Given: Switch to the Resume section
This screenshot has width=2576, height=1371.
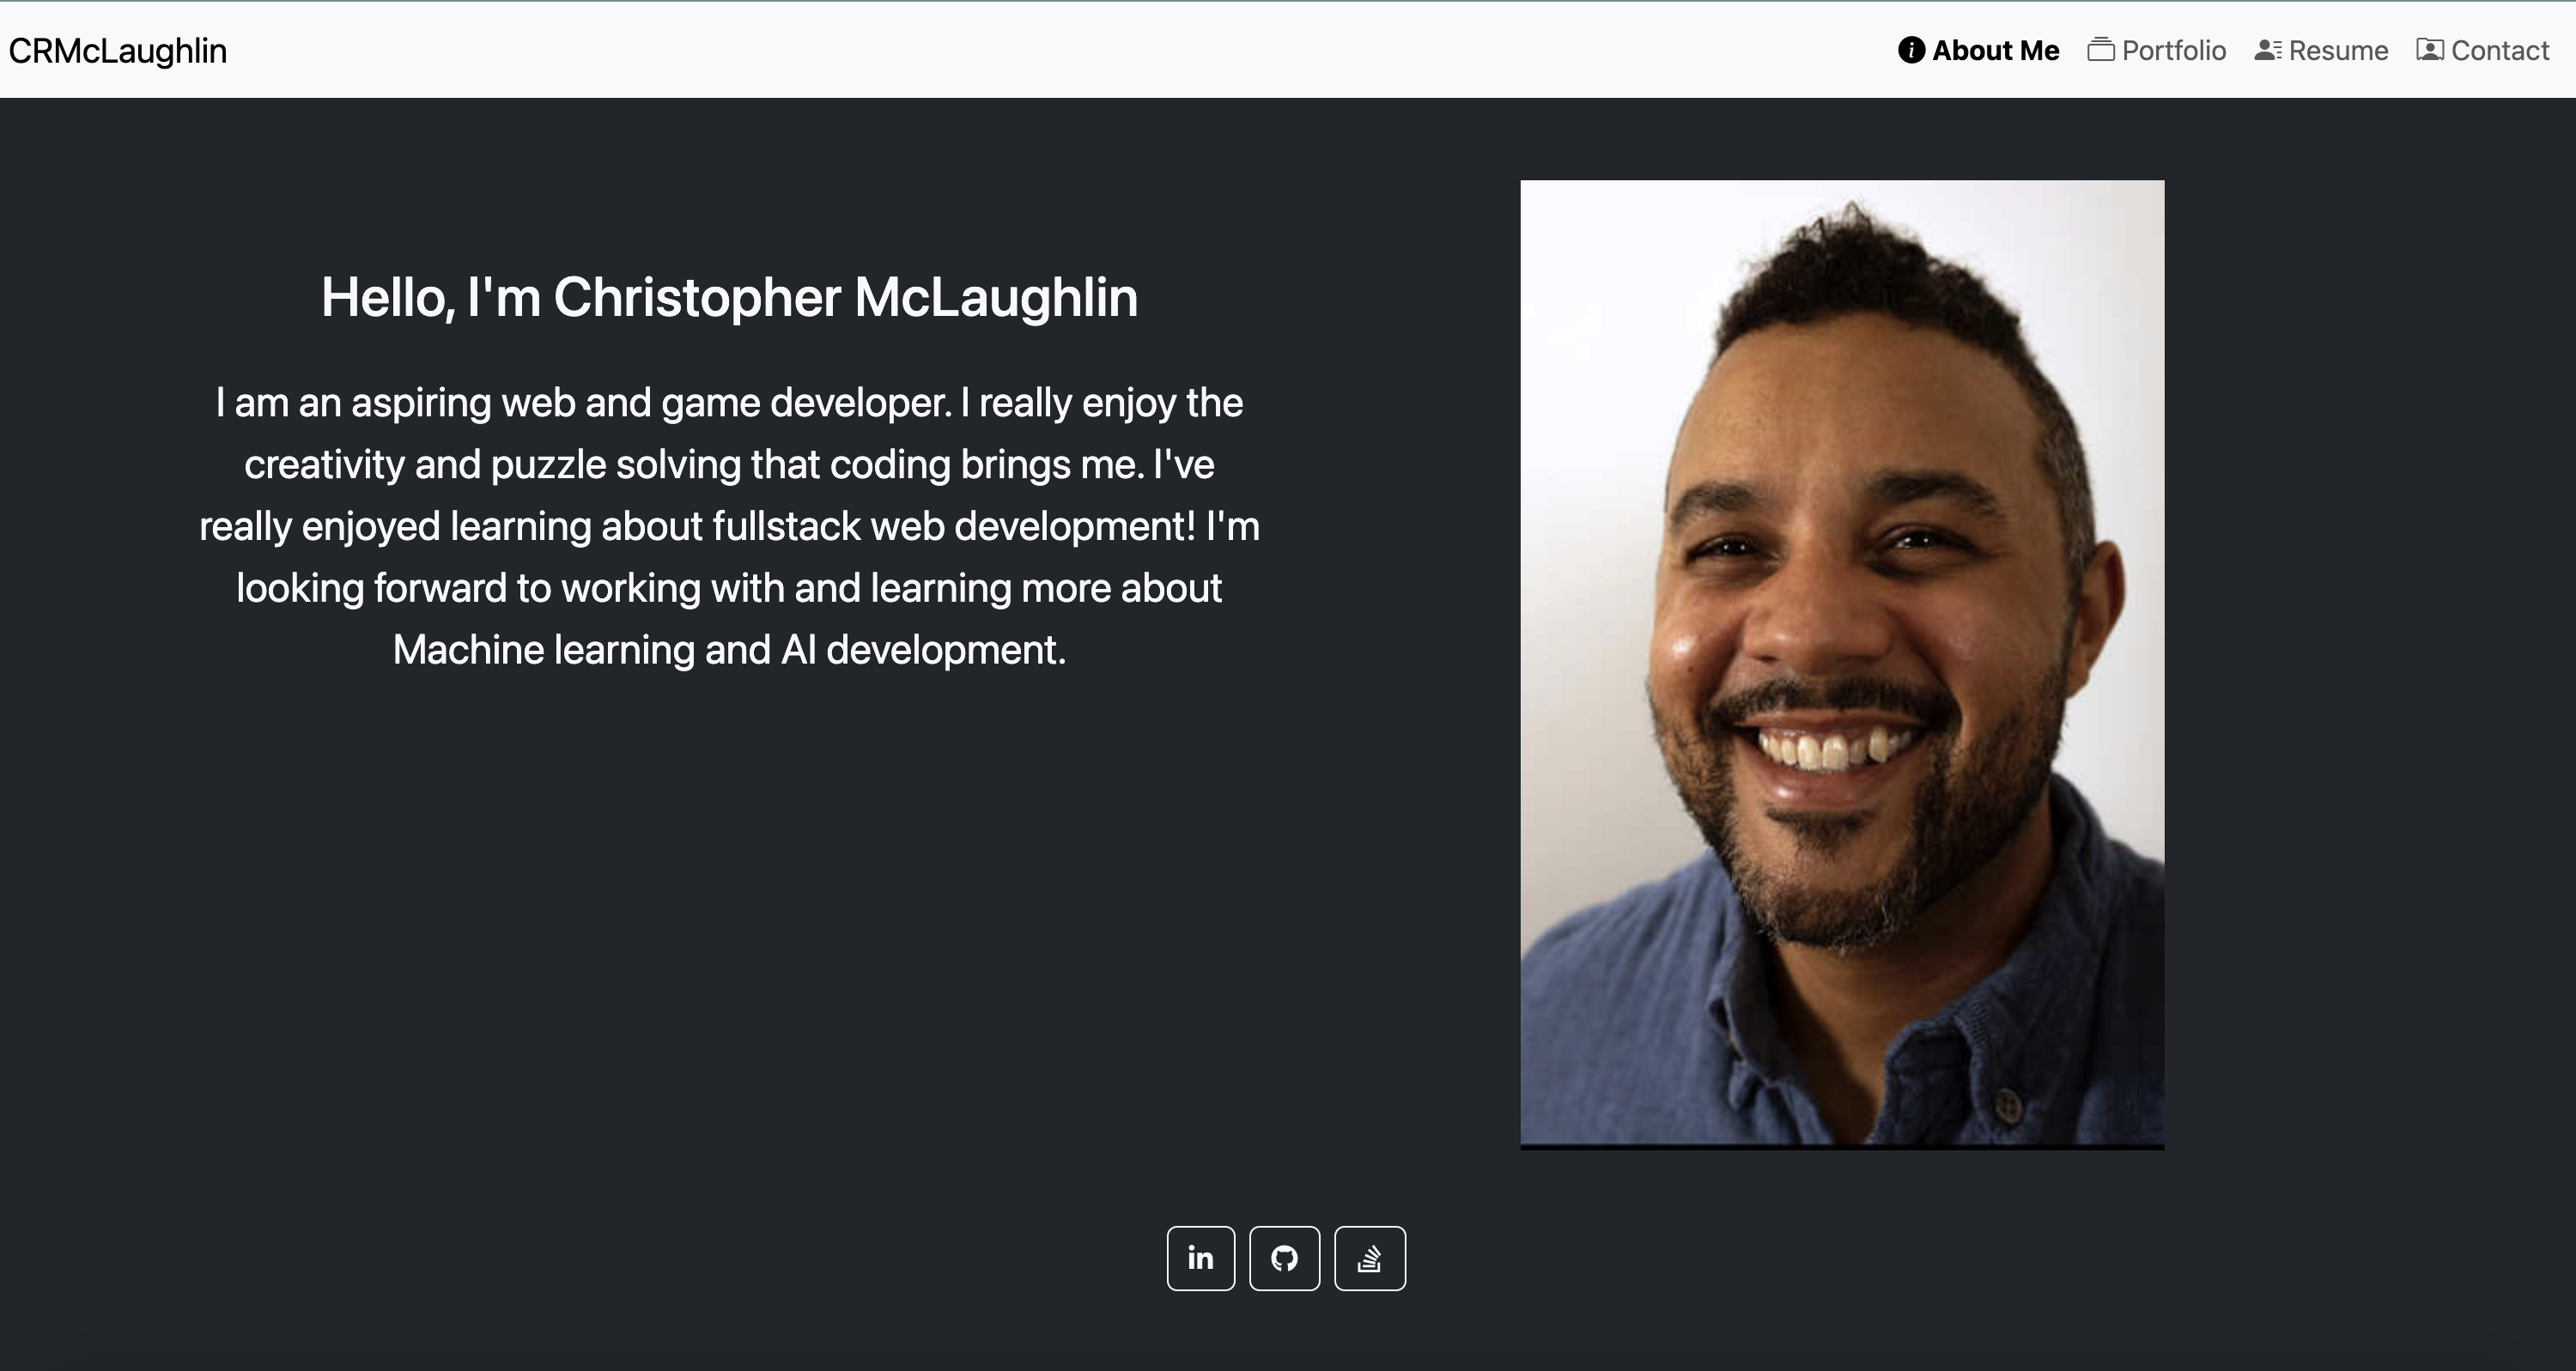Looking at the screenshot, I should pos(2320,49).
